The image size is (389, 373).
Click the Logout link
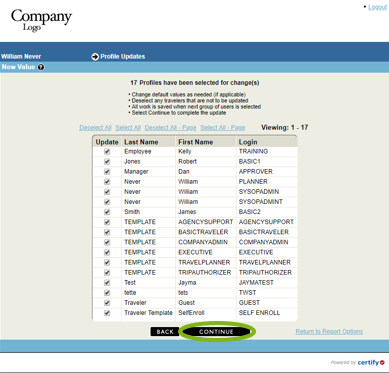377,7
